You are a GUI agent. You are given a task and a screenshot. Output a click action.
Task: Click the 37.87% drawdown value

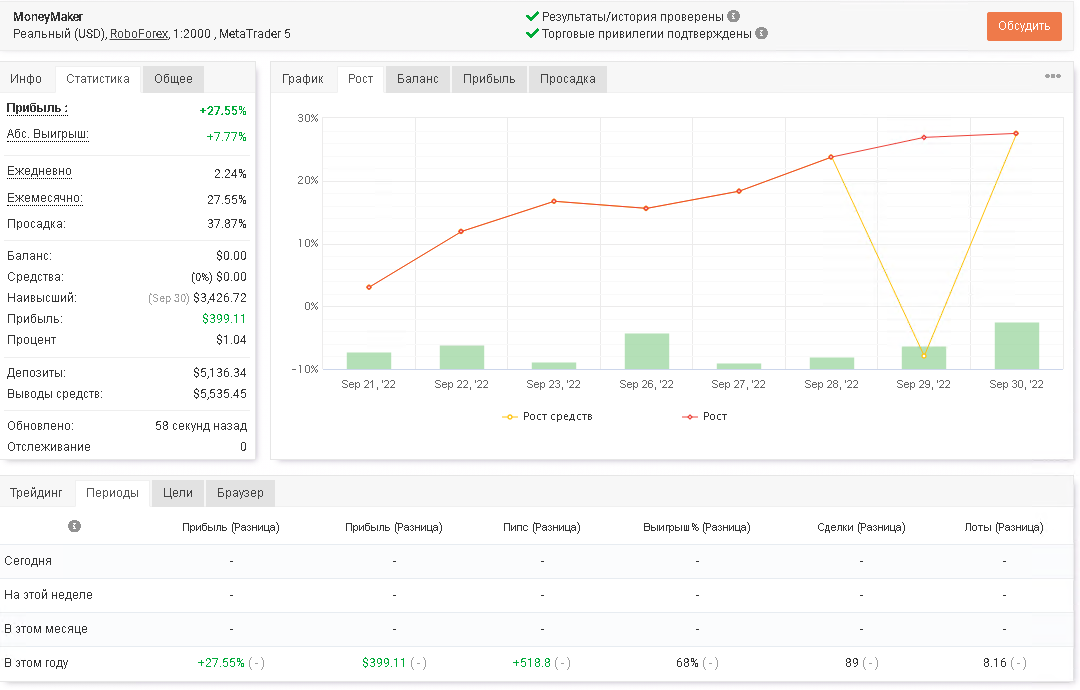227,224
